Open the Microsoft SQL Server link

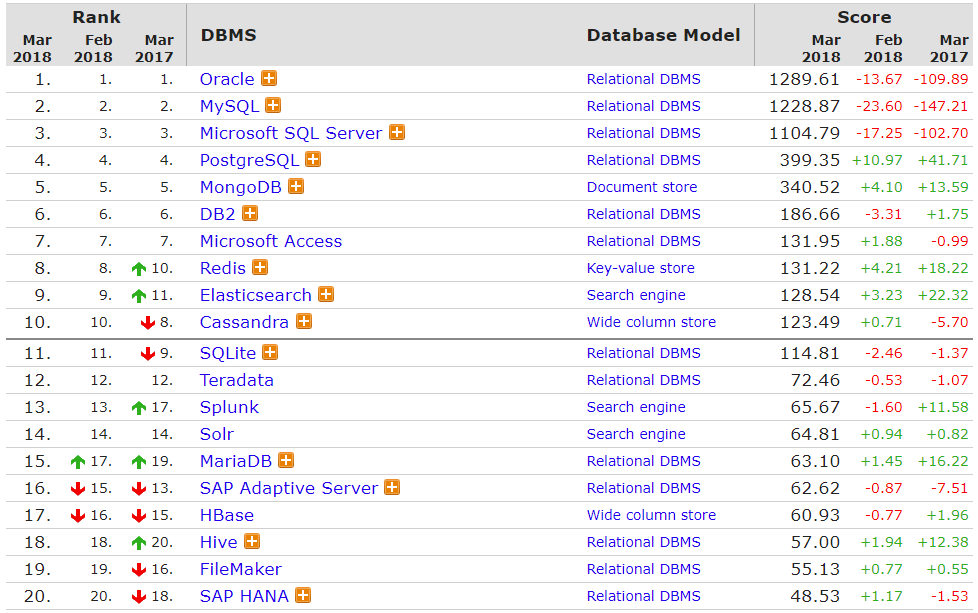pyautogui.click(x=291, y=133)
